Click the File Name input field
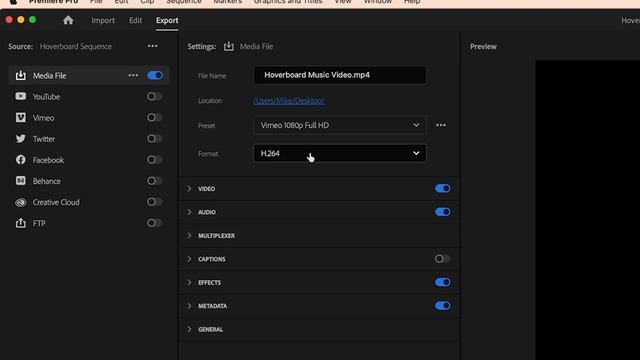The image size is (640, 360). (x=340, y=75)
